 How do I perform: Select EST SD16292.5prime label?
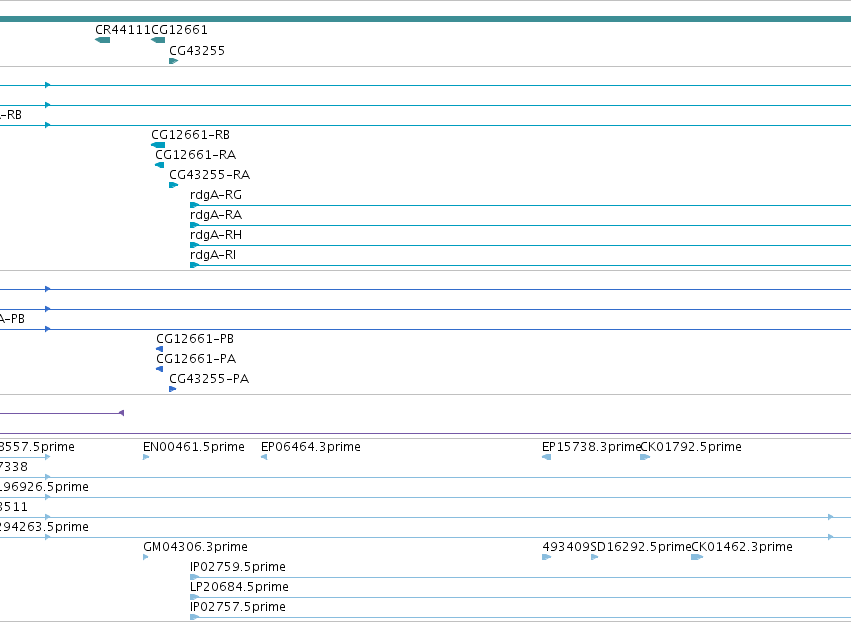641,547
